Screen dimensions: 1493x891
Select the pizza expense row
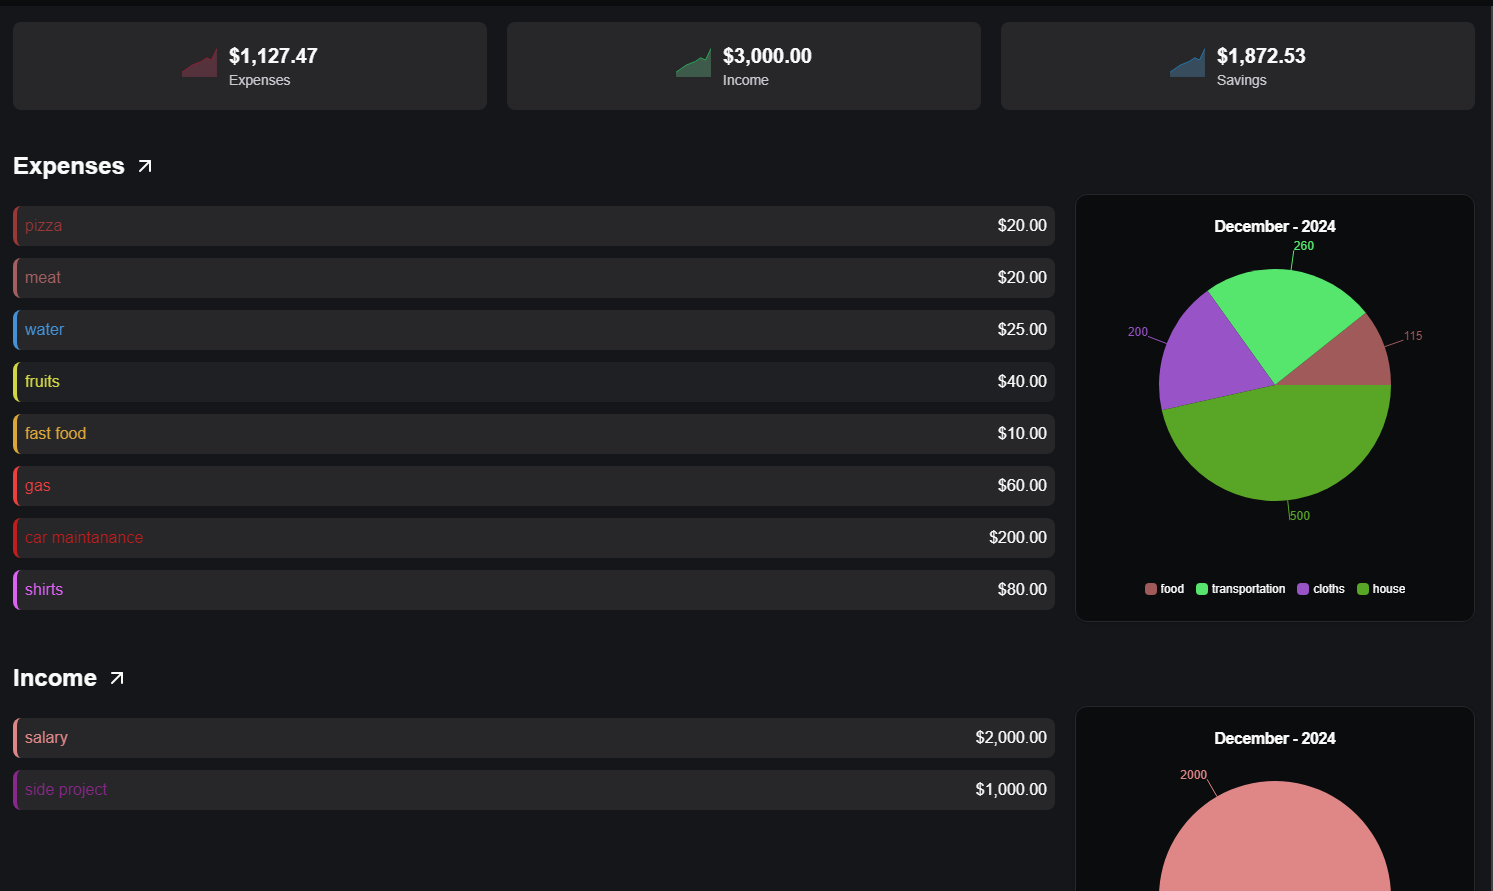point(534,226)
